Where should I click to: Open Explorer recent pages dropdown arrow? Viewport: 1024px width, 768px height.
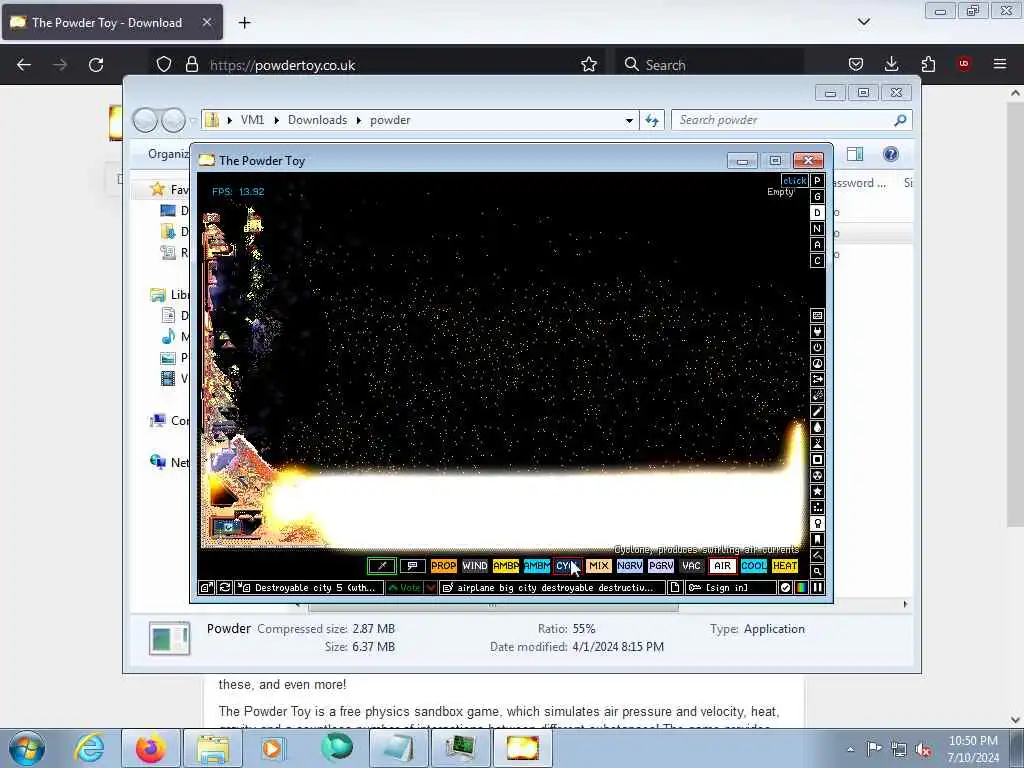(x=193, y=120)
